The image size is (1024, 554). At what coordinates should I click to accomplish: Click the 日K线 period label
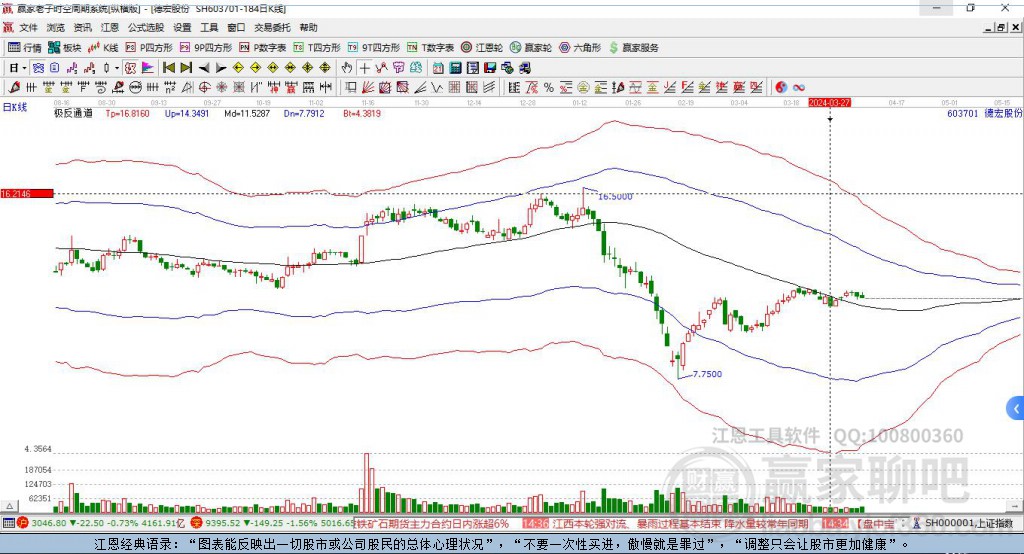pyautogui.click(x=15, y=108)
